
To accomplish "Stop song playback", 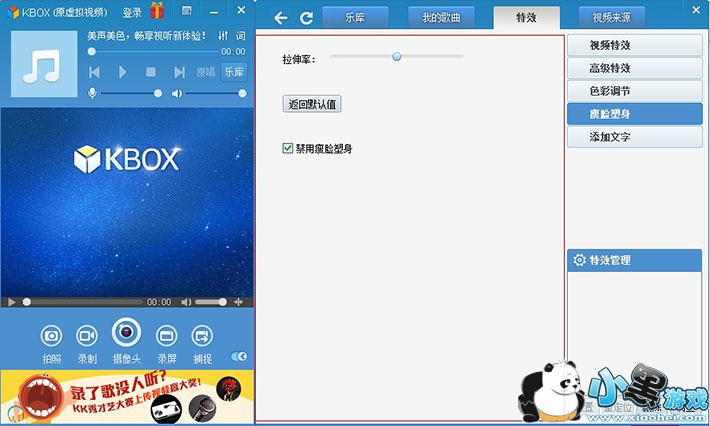I will 151,72.
